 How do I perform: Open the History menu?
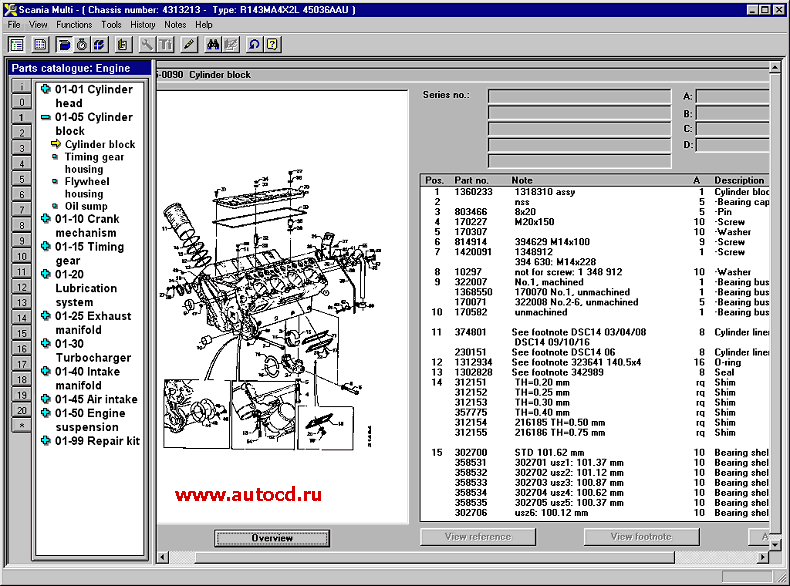pyautogui.click(x=143, y=24)
